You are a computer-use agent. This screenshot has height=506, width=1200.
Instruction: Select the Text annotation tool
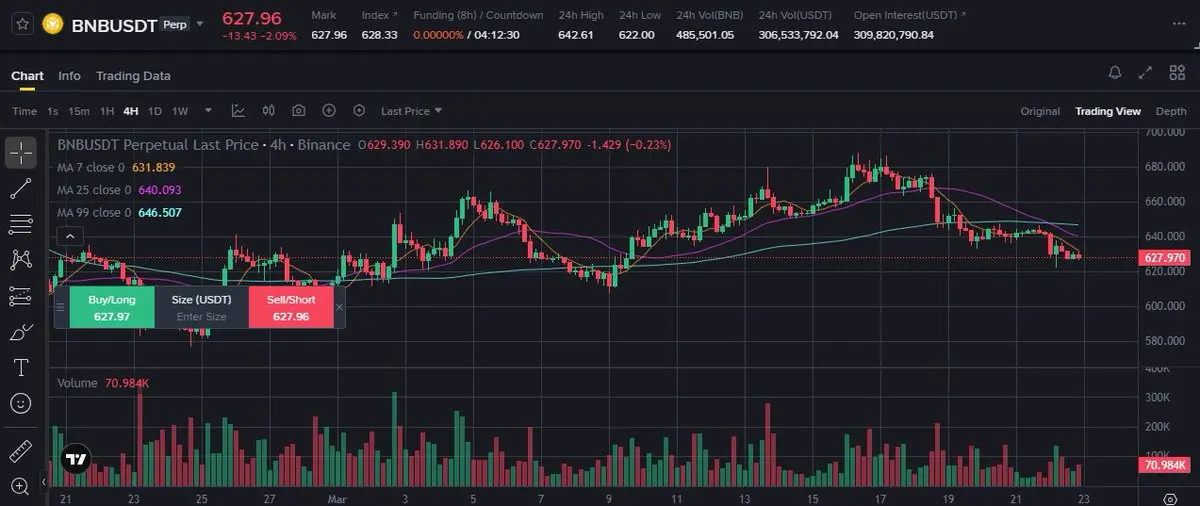[21, 368]
